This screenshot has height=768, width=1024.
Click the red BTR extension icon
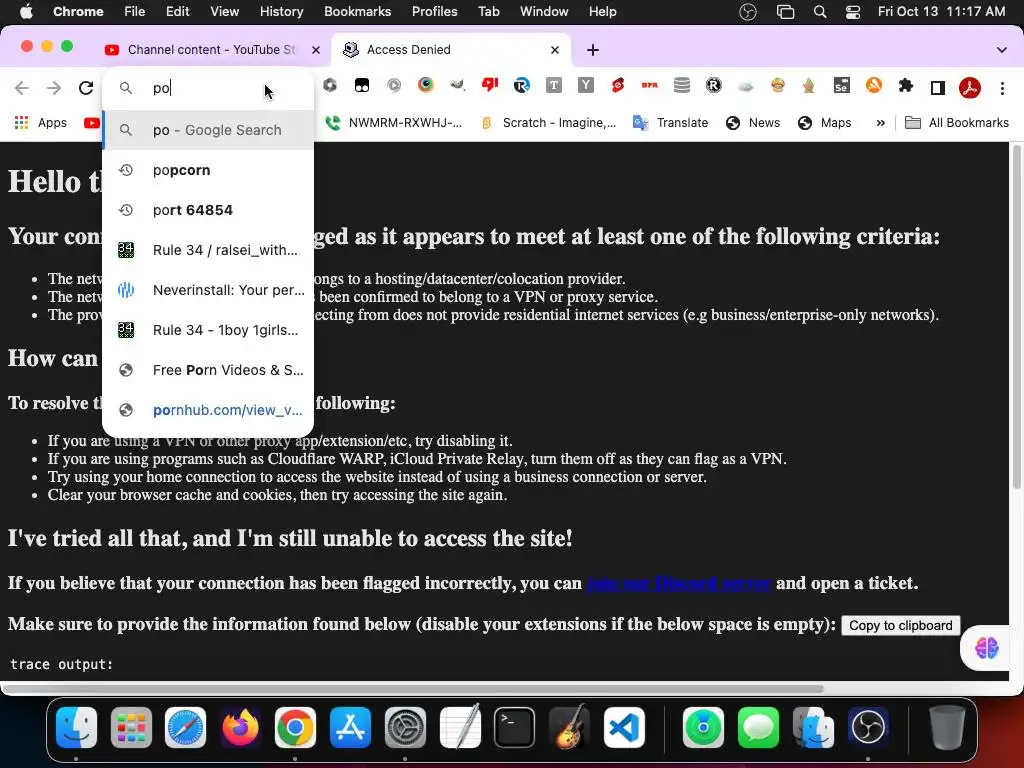tap(649, 85)
